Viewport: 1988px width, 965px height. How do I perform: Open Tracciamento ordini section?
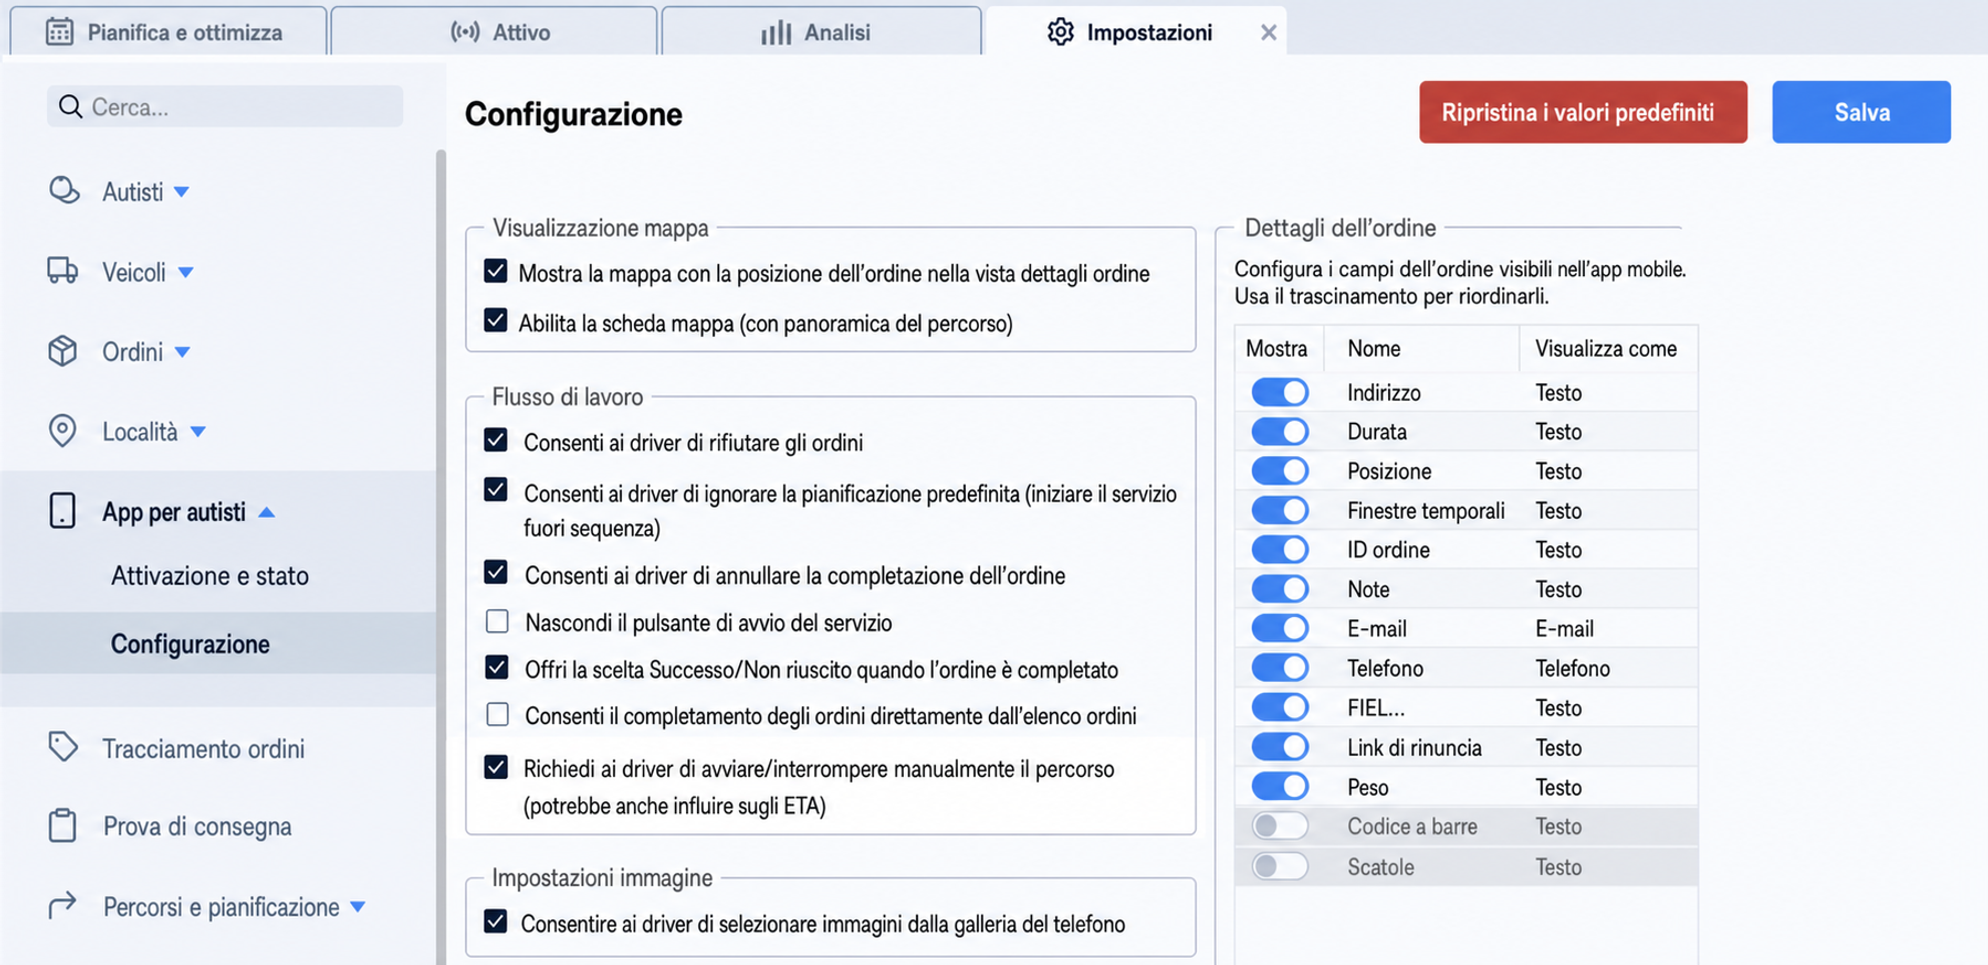(203, 749)
